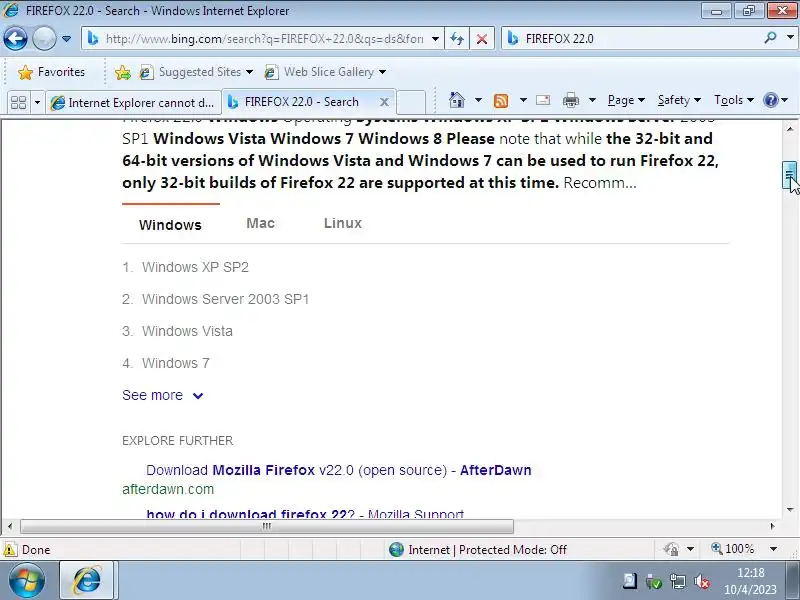Image resolution: width=800 pixels, height=600 pixels.
Task: Click the search box containing FIREFOX 22.0
Action: click(x=640, y=39)
